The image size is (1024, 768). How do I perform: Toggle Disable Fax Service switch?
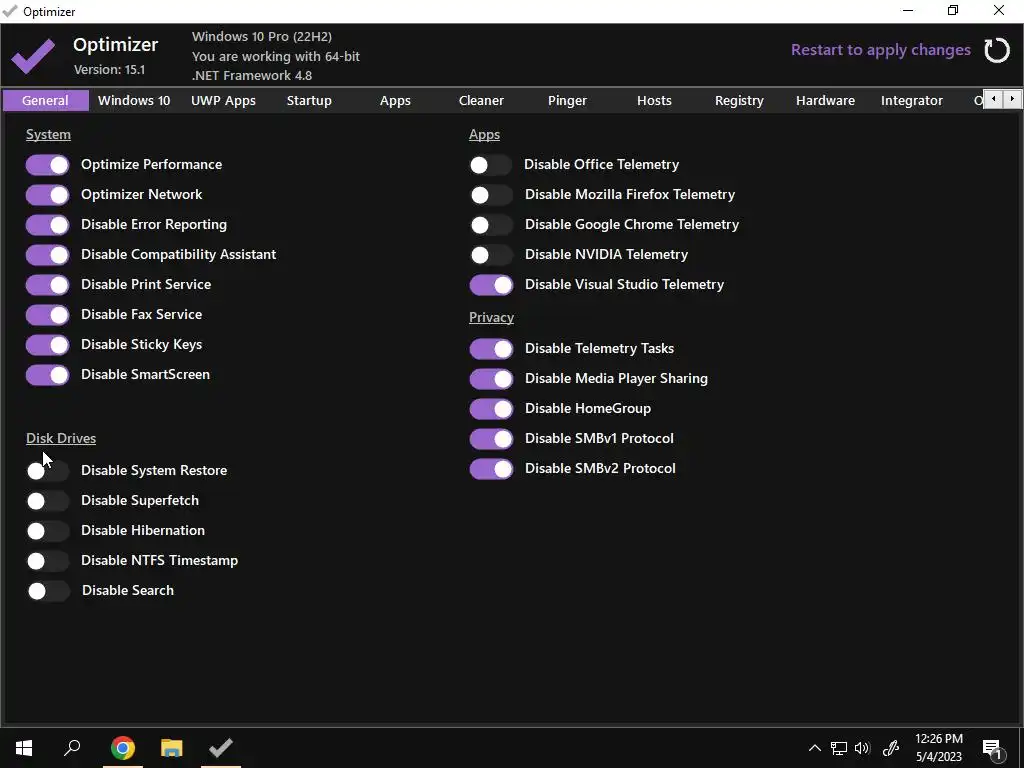48,315
